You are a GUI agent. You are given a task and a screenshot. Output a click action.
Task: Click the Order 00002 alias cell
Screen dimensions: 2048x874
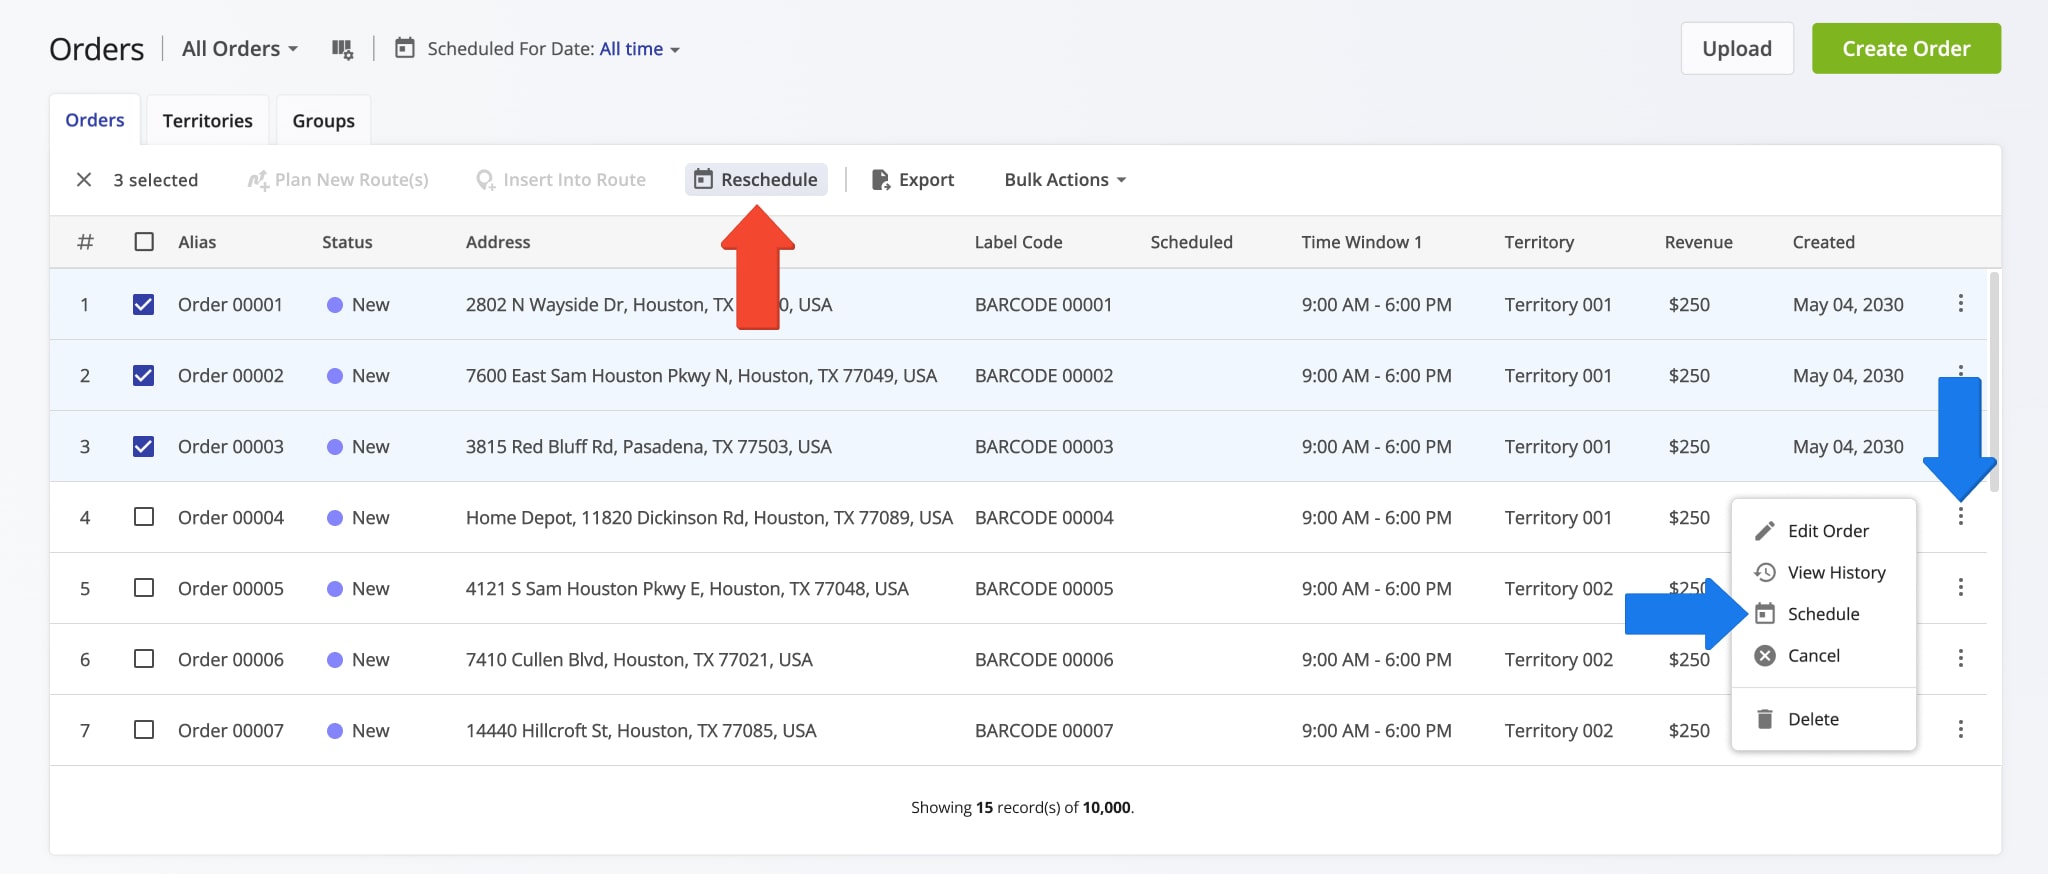[x=231, y=376]
